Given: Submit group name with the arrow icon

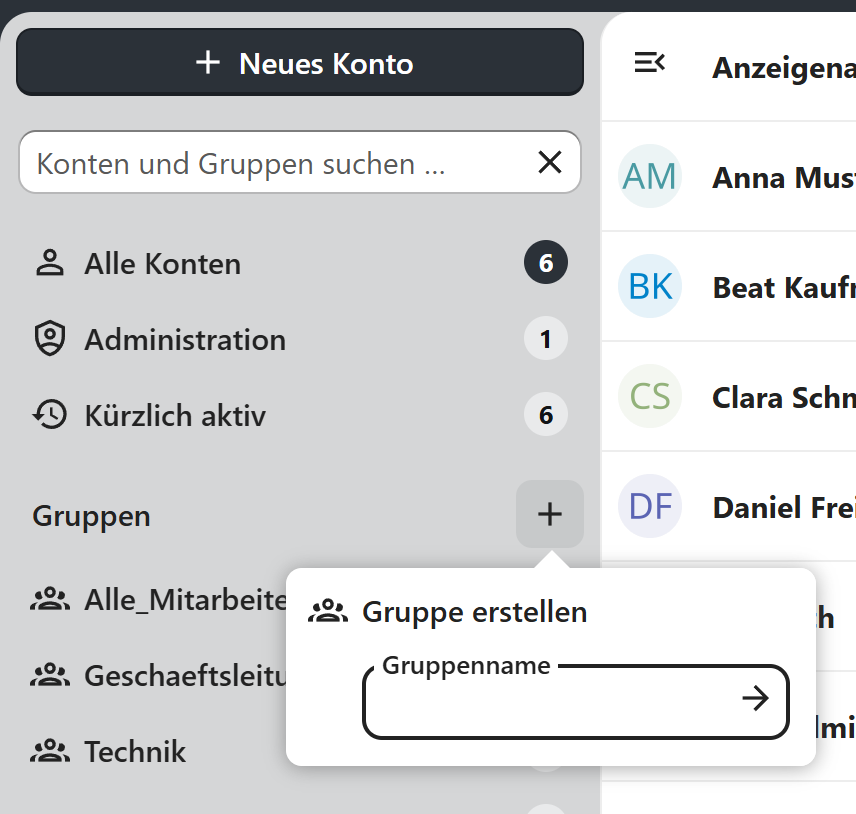Looking at the screenshot, I should point(756,698).
